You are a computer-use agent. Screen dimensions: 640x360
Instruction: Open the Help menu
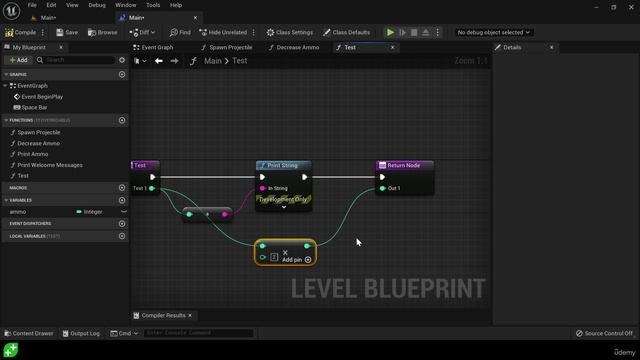pos(176,5)
